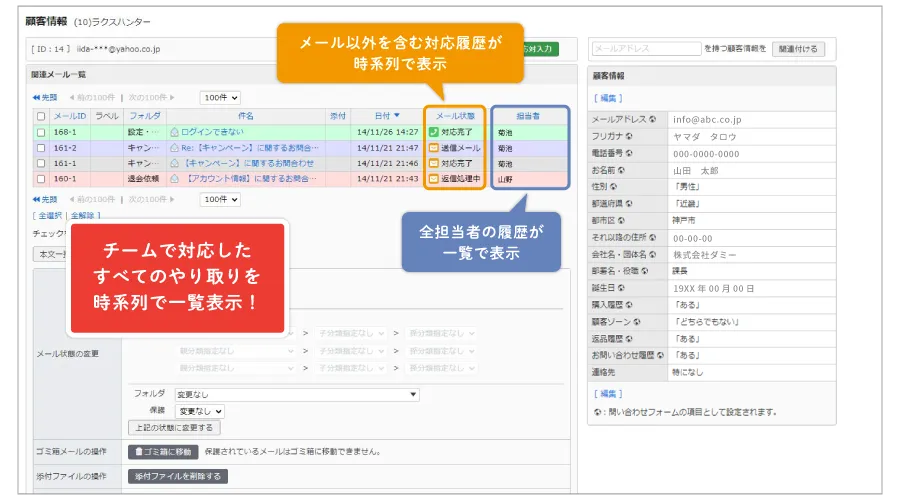Click the 先頭 rewind icon above the mail list
900x500 pixels.
(x=37, y=97)
